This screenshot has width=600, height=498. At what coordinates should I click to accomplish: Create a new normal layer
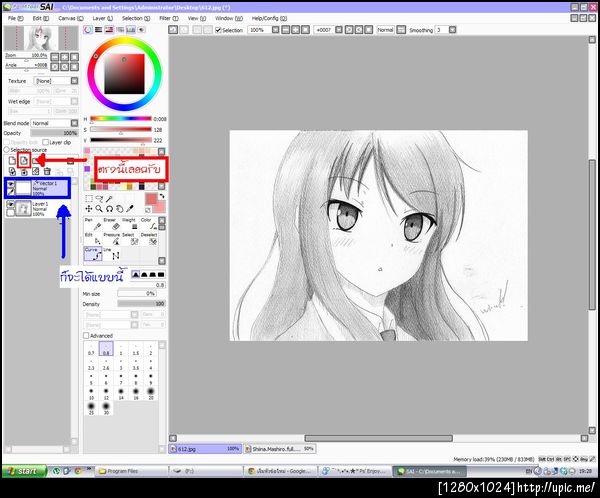click(12, 160)
